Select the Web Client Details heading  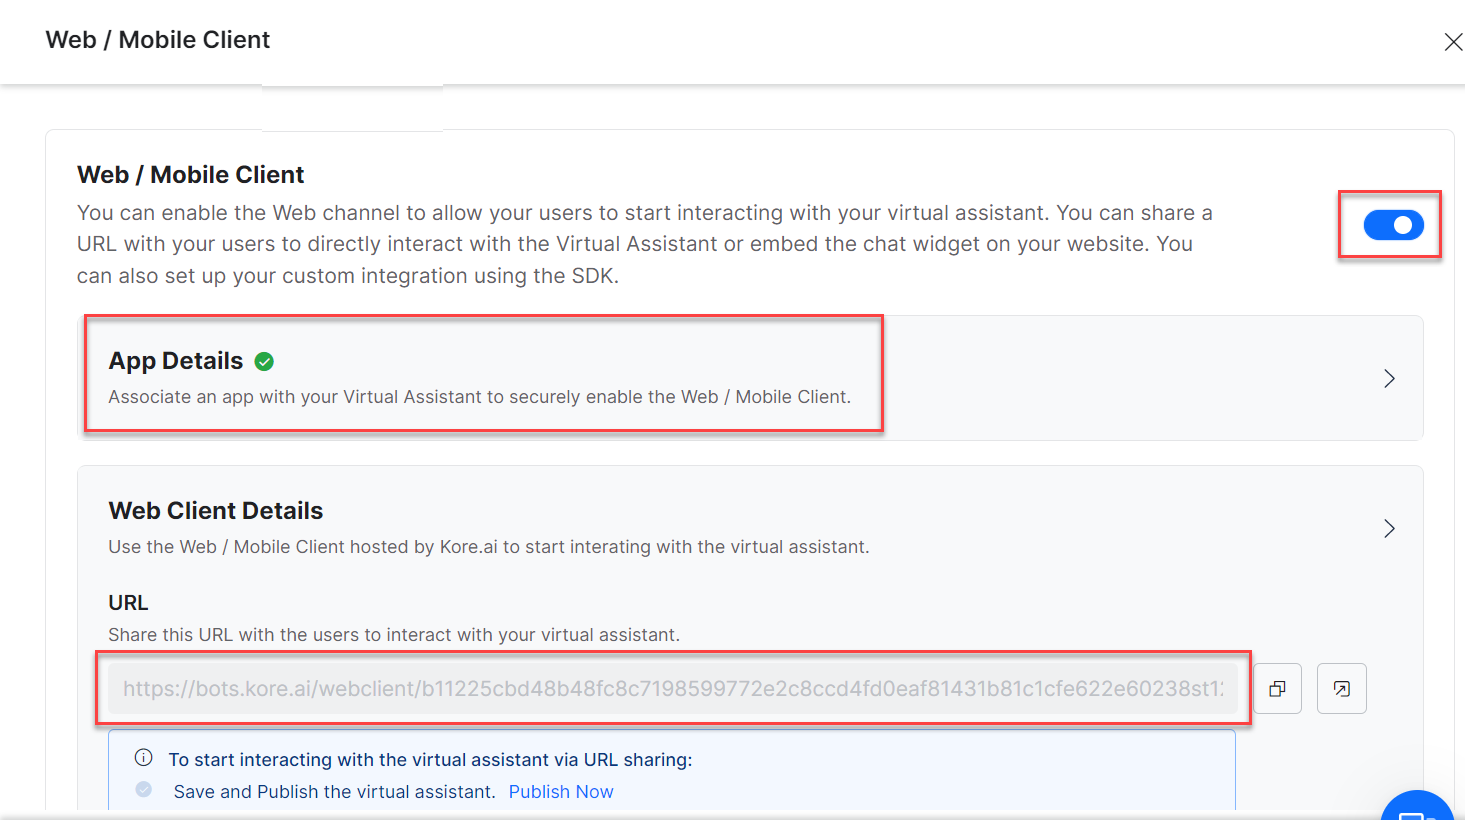click(x=216, y=511)
